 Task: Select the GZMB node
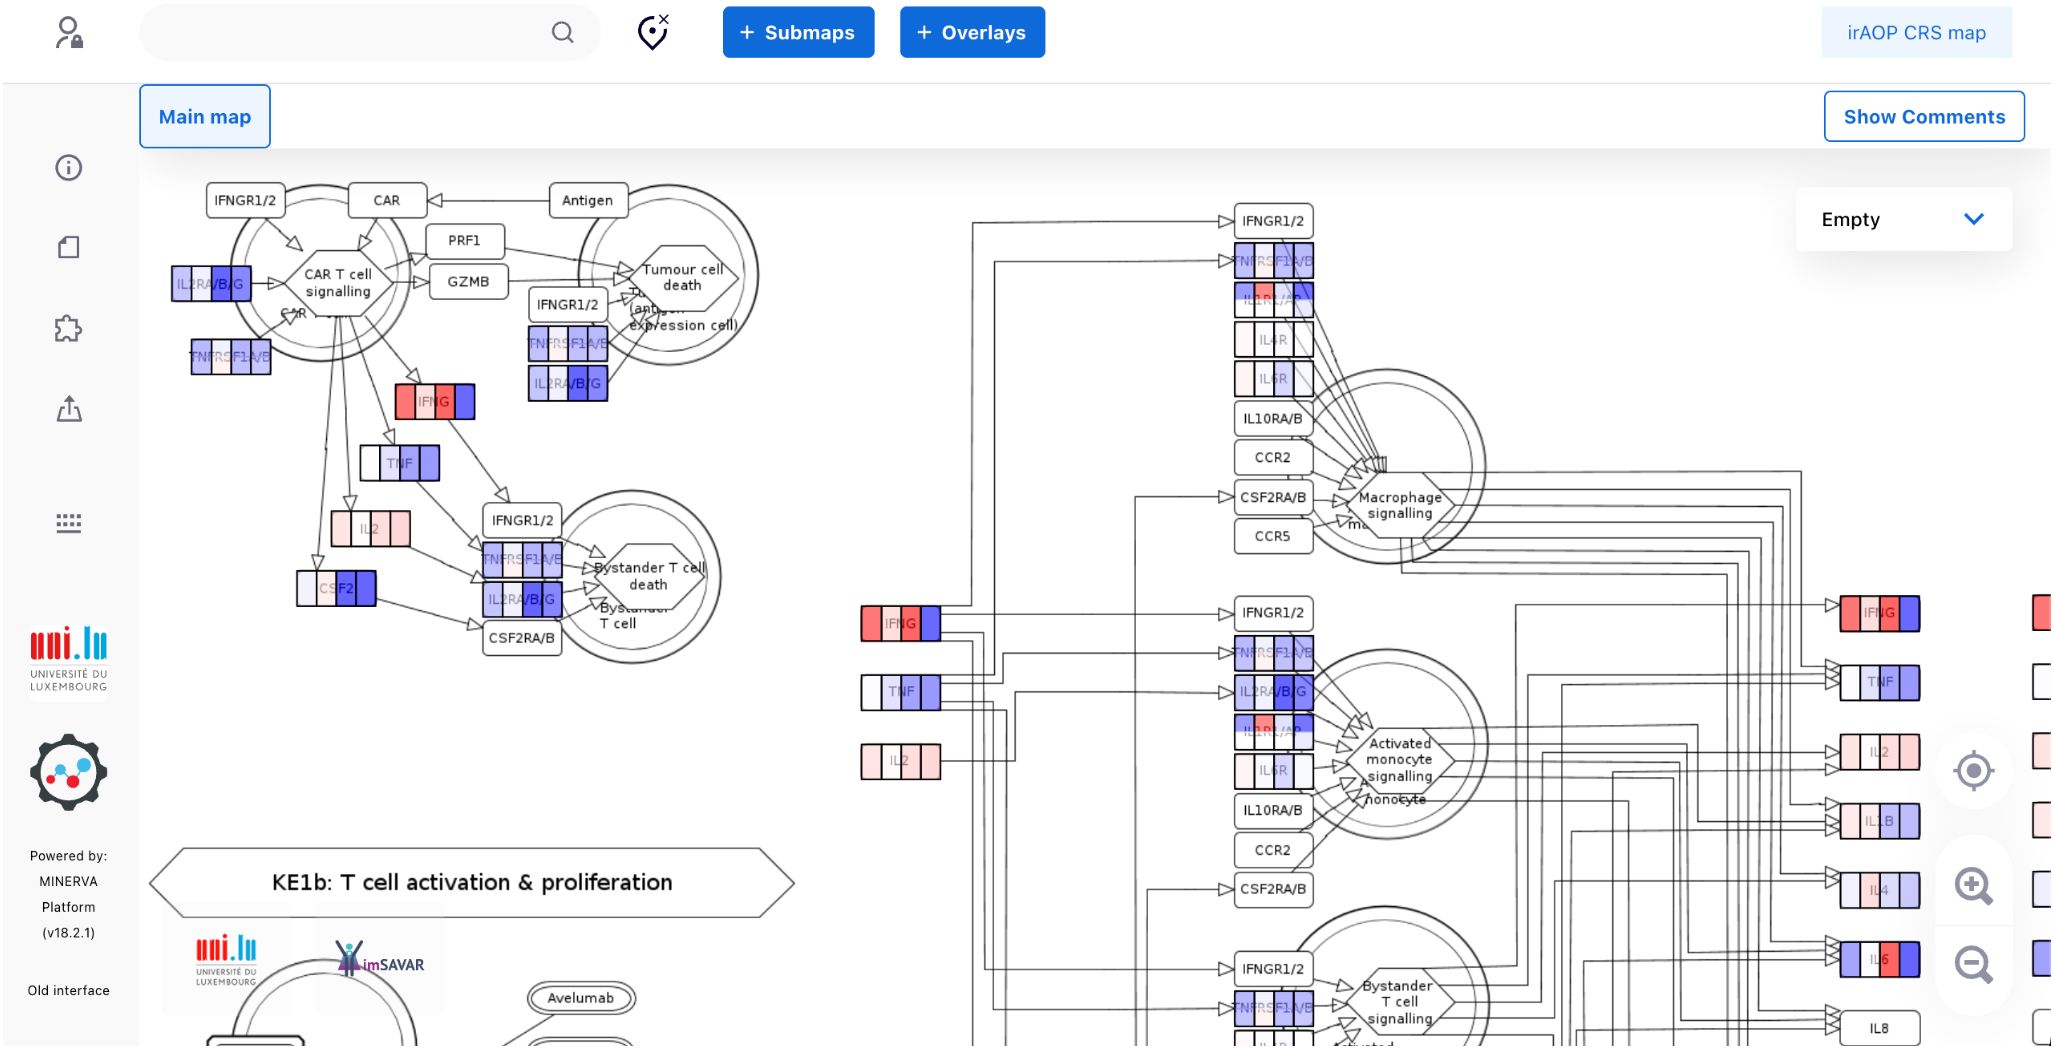[x=468, y=282]
